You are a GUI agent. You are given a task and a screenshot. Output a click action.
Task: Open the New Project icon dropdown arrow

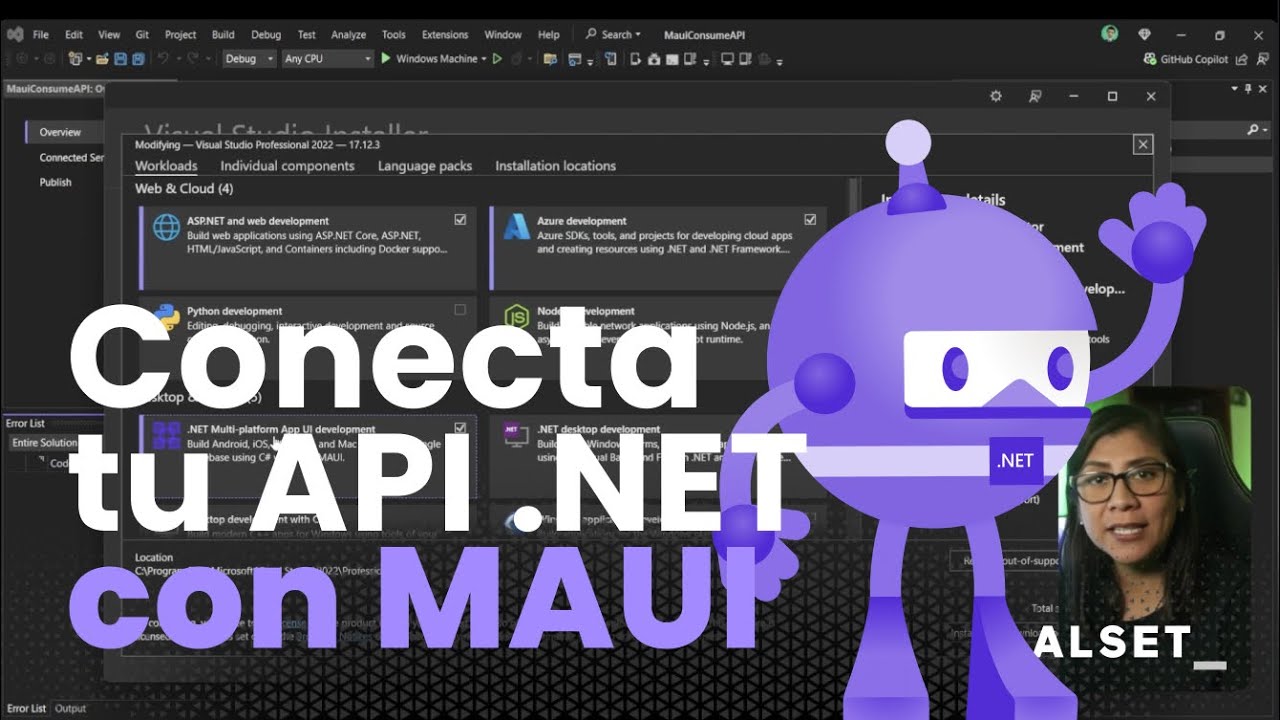(x=87, y=59)
